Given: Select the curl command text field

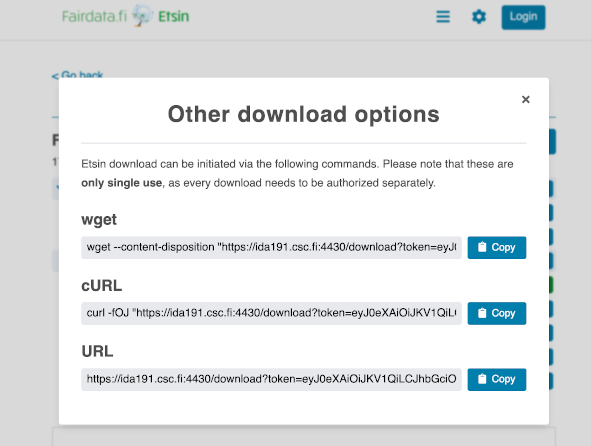Looking at the screenshot, I should coord(271,313).
